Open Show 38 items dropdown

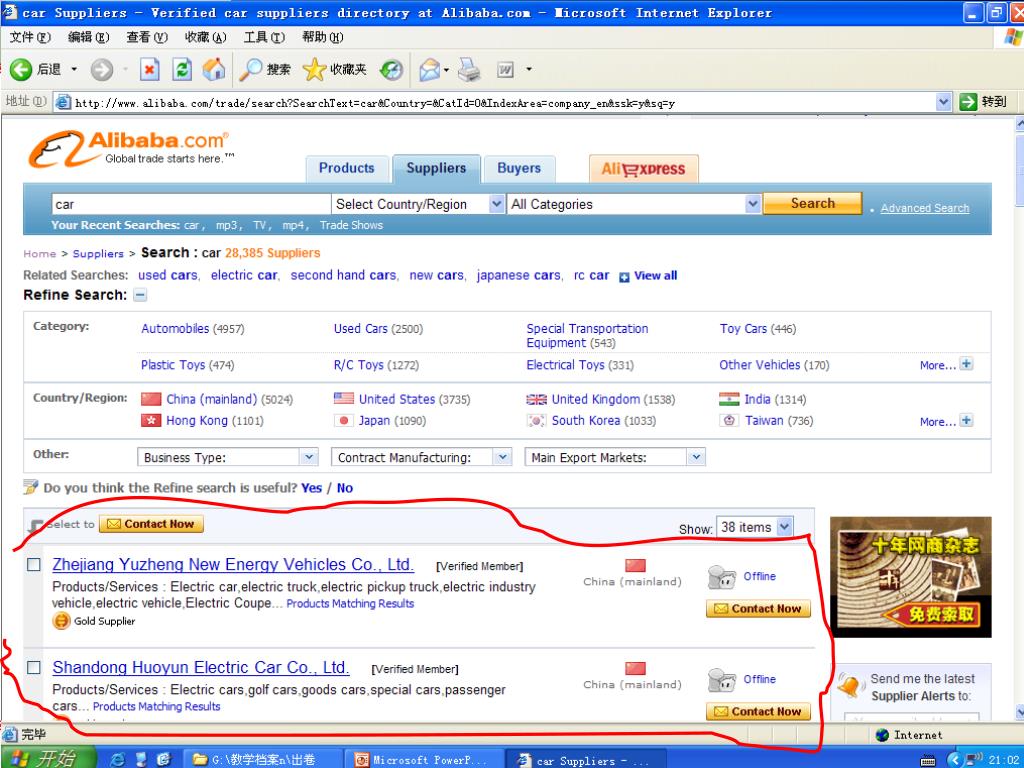coord(754,527)
